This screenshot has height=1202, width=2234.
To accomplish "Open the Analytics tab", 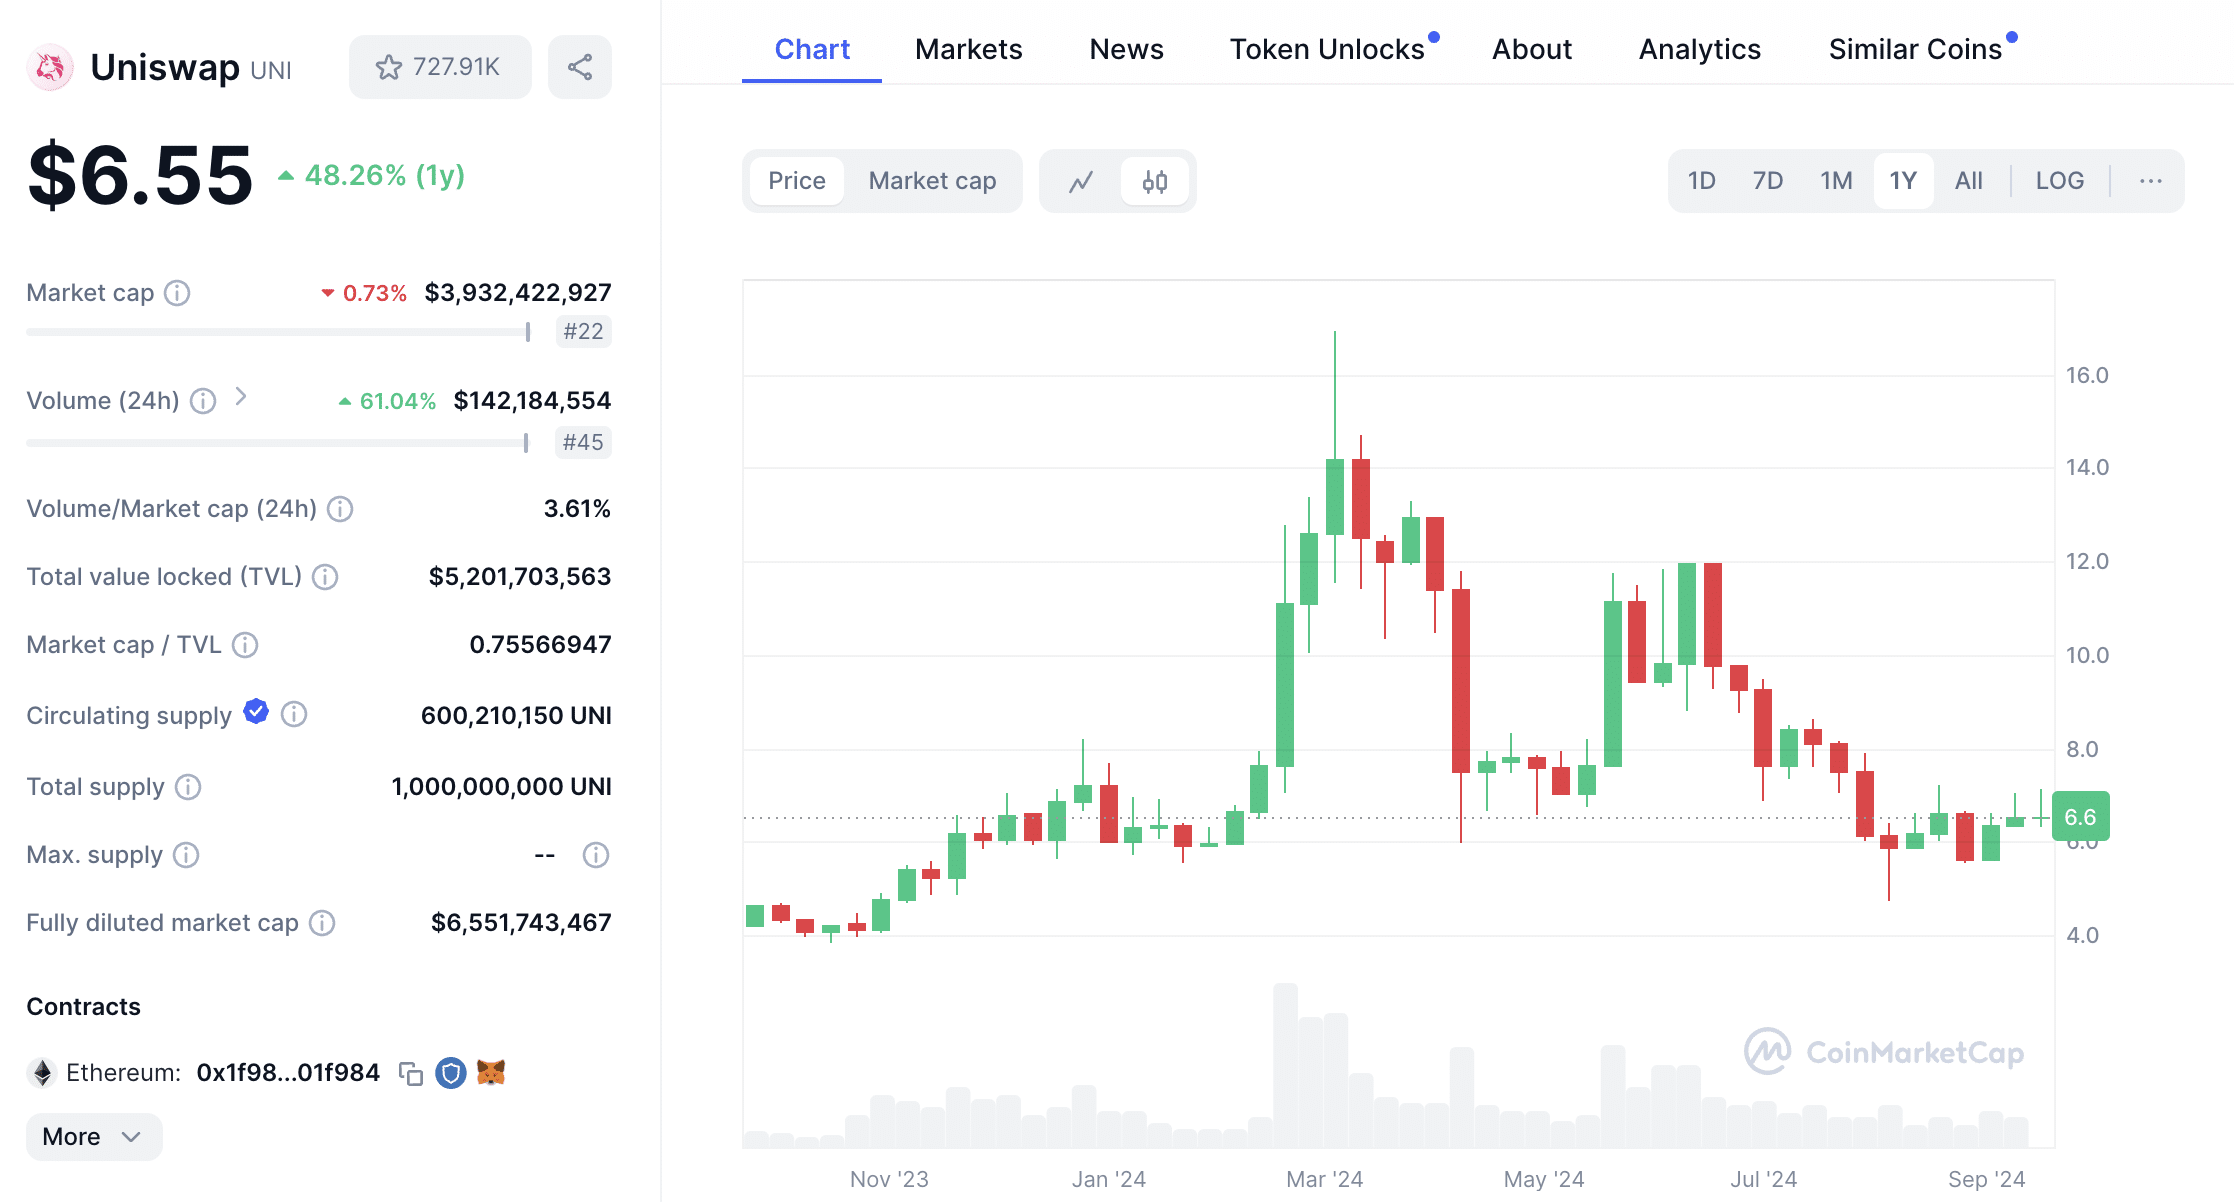I will click(1699, 49).
